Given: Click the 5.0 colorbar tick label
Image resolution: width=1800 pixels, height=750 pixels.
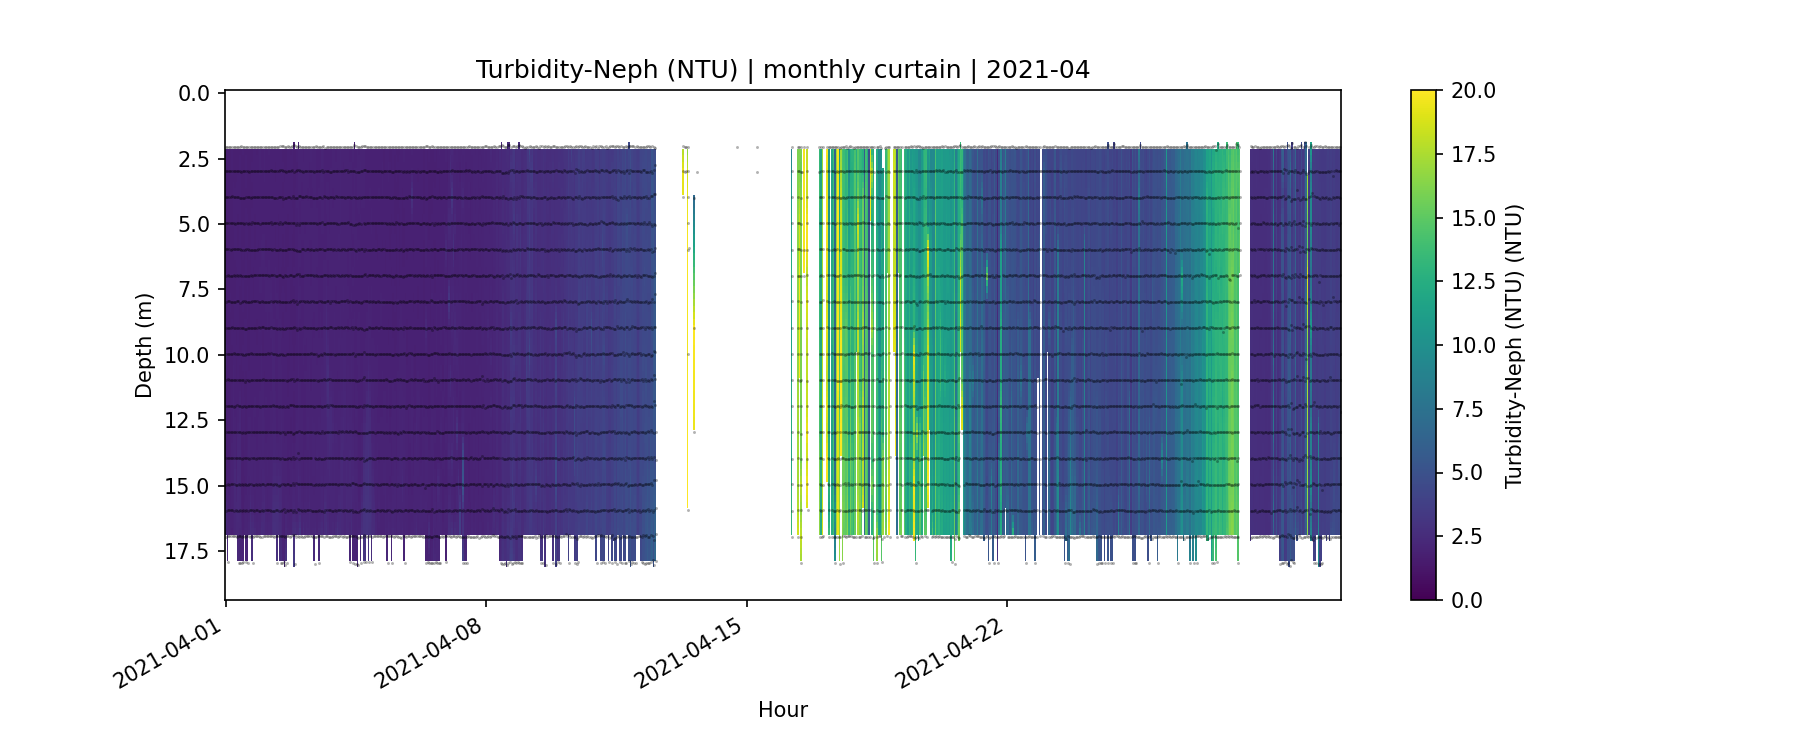Looking at the screenshot, I should [1467, 473].
